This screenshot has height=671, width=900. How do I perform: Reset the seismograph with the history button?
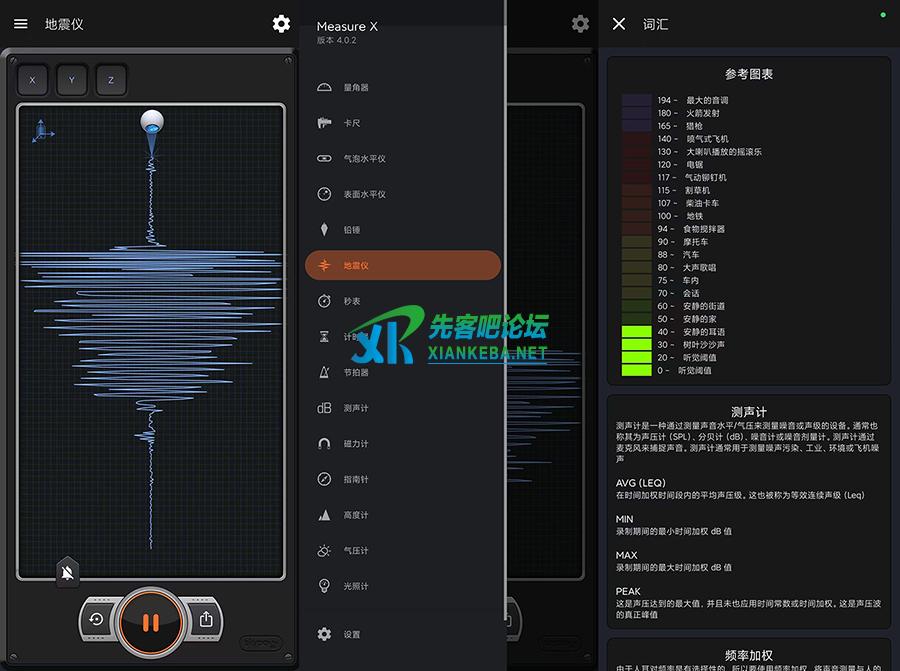coord(96,619)
